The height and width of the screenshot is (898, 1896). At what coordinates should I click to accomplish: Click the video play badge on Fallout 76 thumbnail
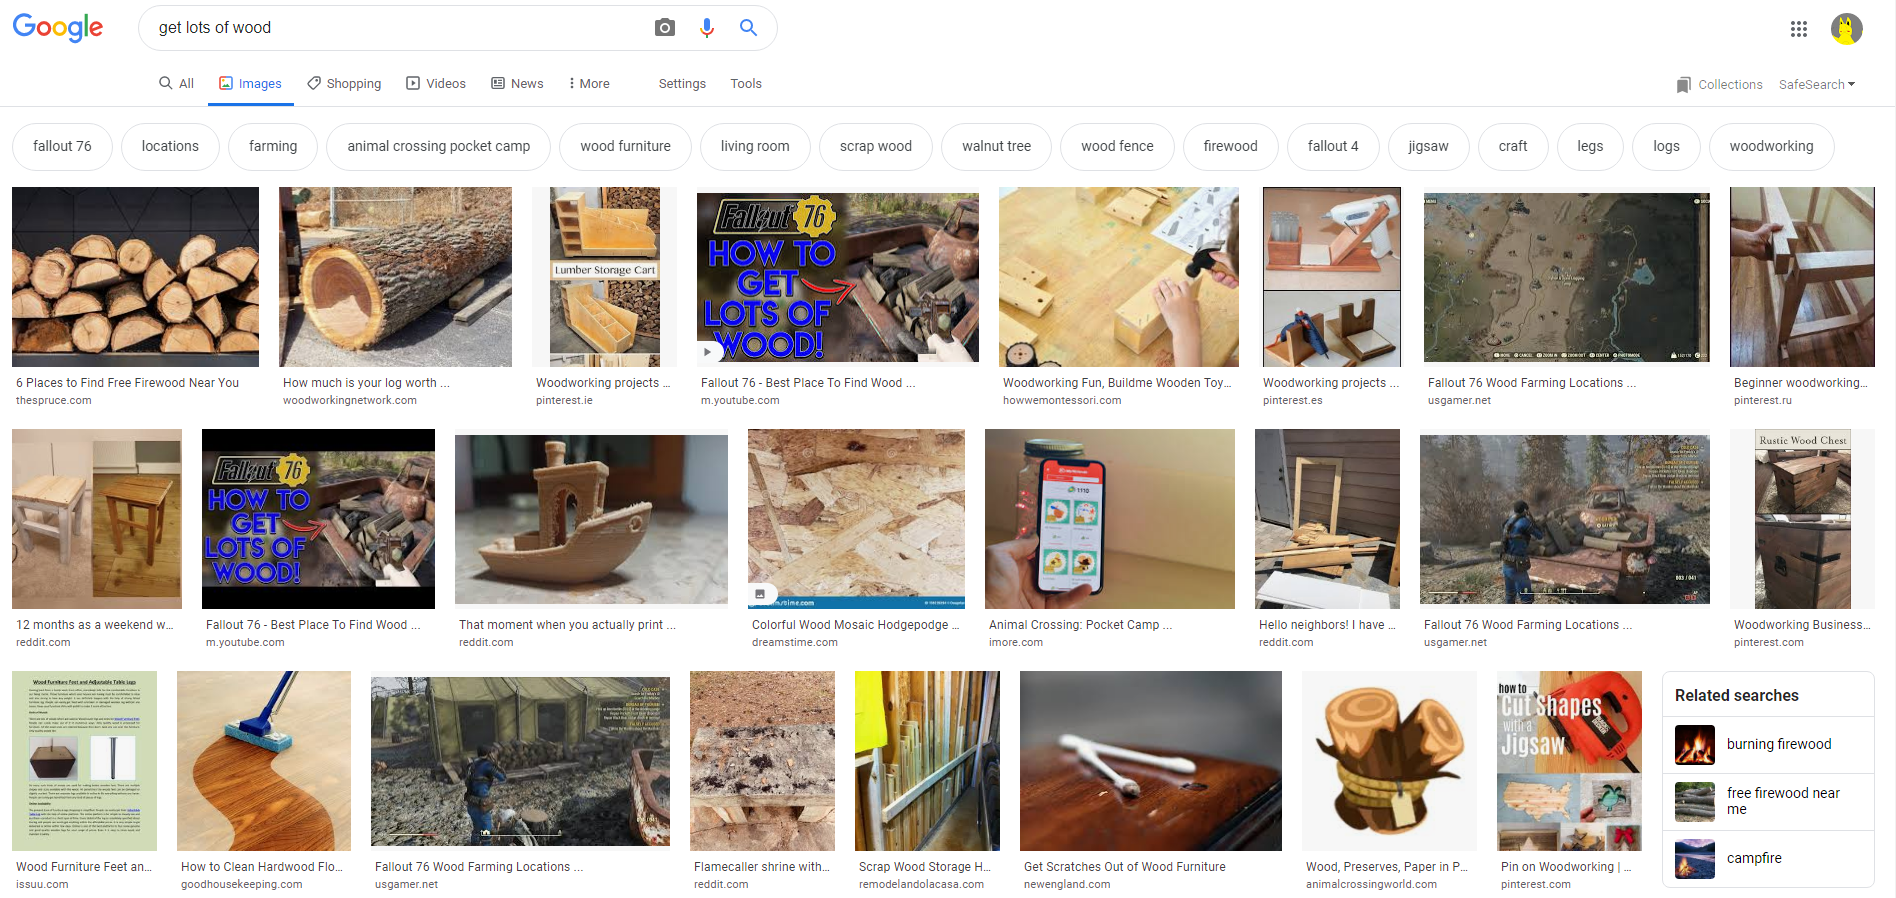(x=707, y=352)
